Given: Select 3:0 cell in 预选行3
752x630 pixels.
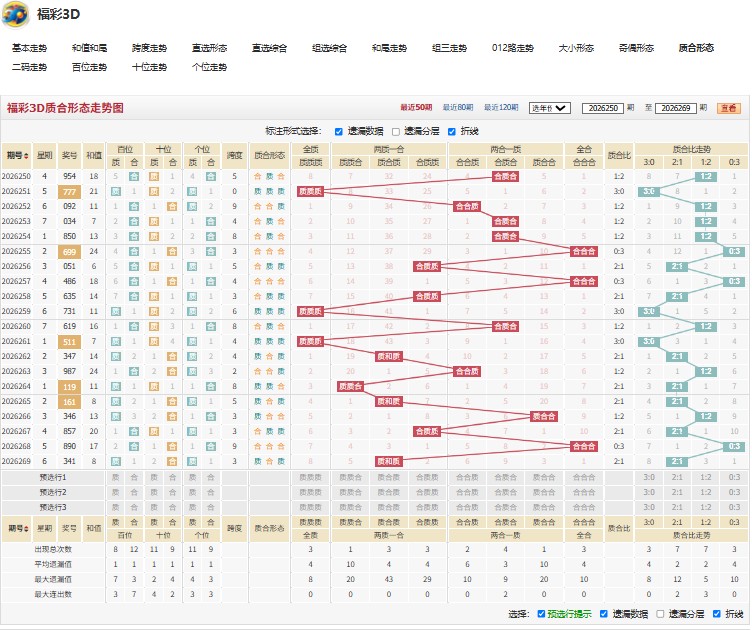Looking at the screenshot, I should (649, 507).
